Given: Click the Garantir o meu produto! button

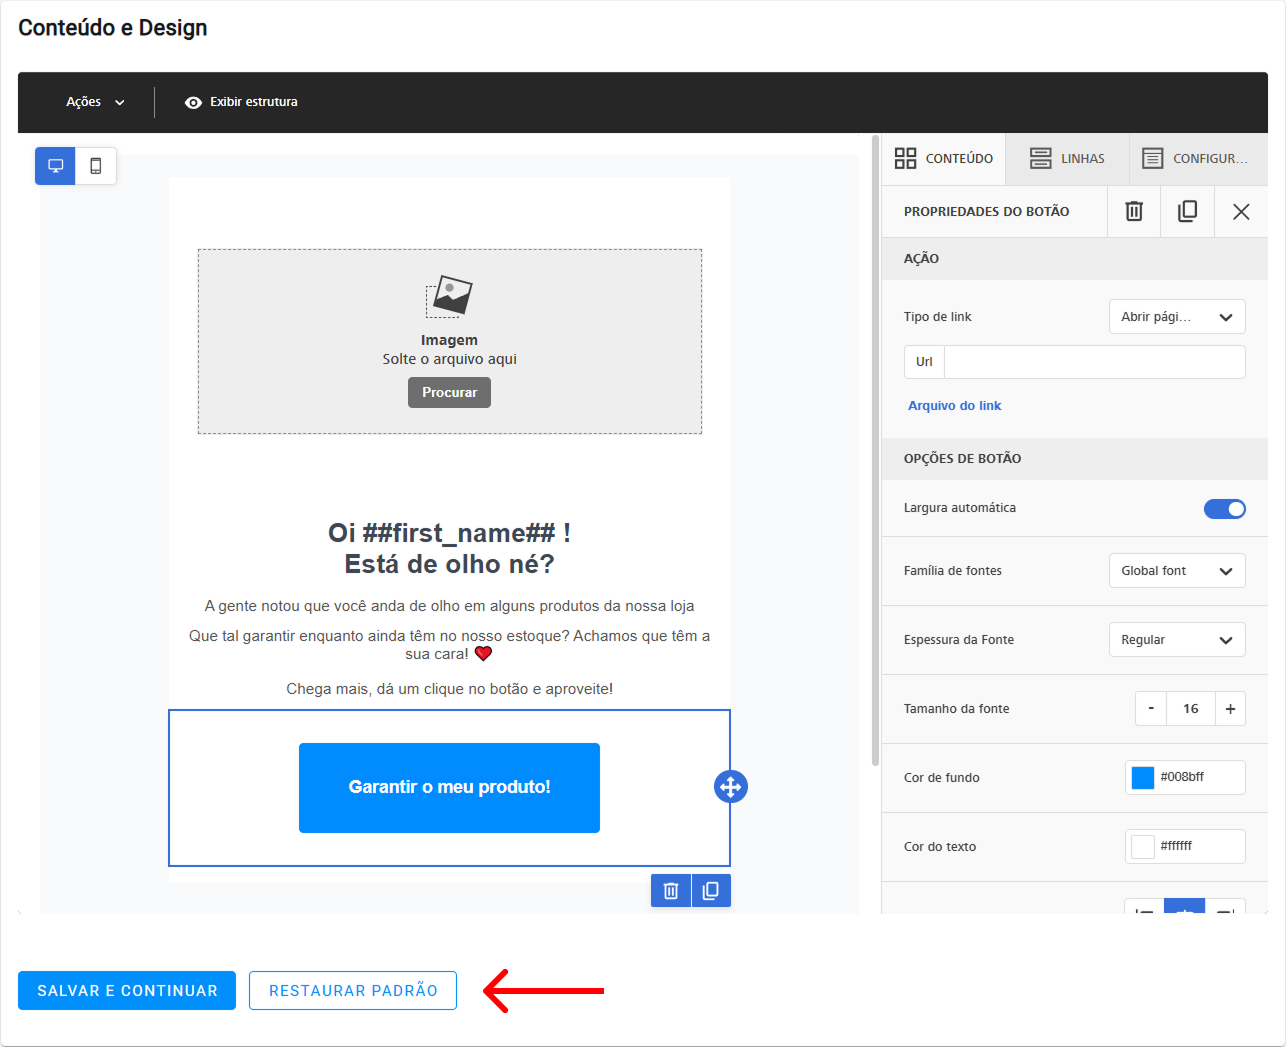Looking at the screenshot, I should click(449, 788).
